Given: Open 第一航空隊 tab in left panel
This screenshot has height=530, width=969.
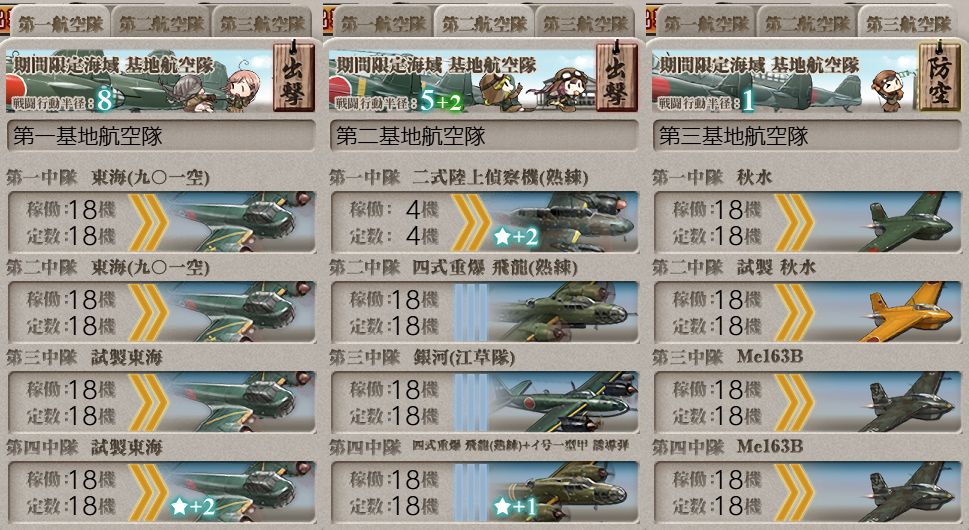Looking at the screenshot, I should tap(61, 23).
